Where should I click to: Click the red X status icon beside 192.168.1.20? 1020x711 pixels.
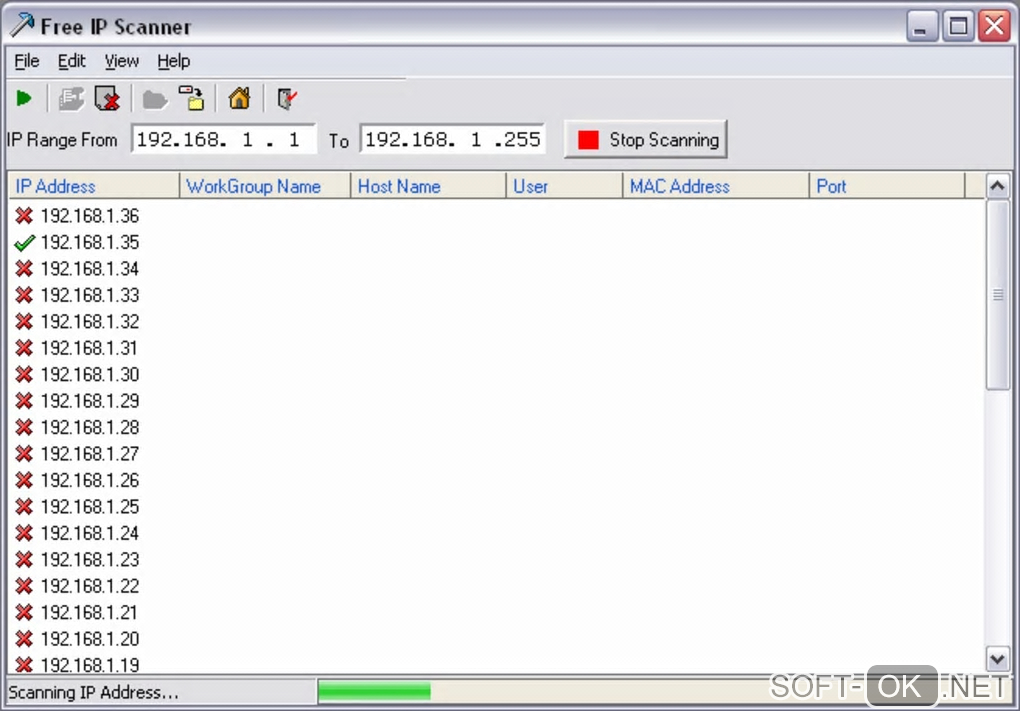click(24, 639)
